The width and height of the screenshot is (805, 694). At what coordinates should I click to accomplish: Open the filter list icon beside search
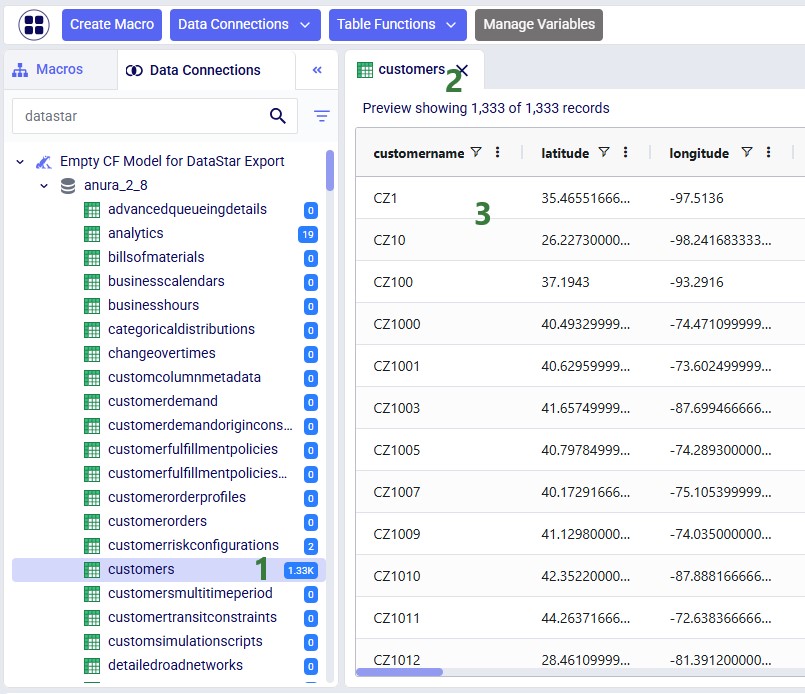pyautogui.click(x=322, y=116)
